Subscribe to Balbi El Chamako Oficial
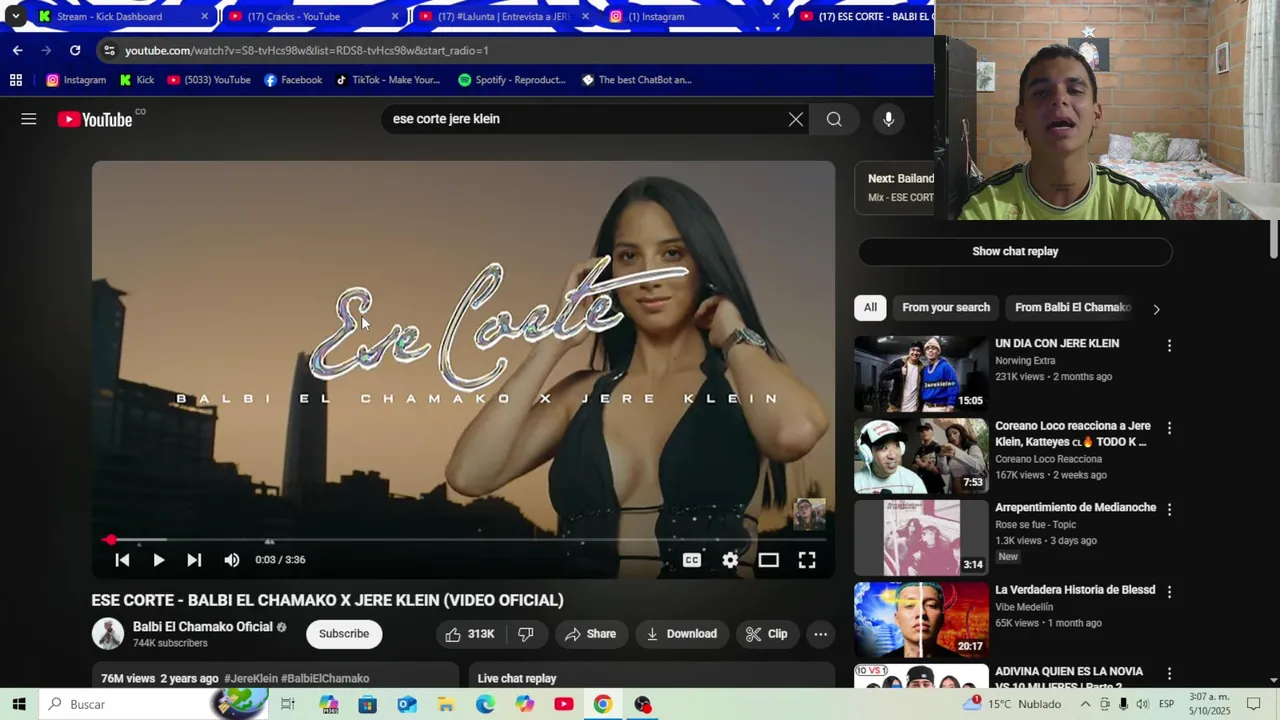The height and width of the screenshot is (720, 1280). coord(344,634)
